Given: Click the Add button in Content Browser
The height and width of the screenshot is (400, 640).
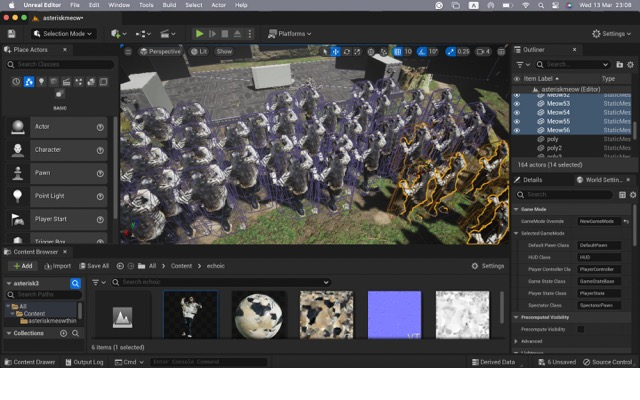Looking at the screenshot, I should click(22, 266).
